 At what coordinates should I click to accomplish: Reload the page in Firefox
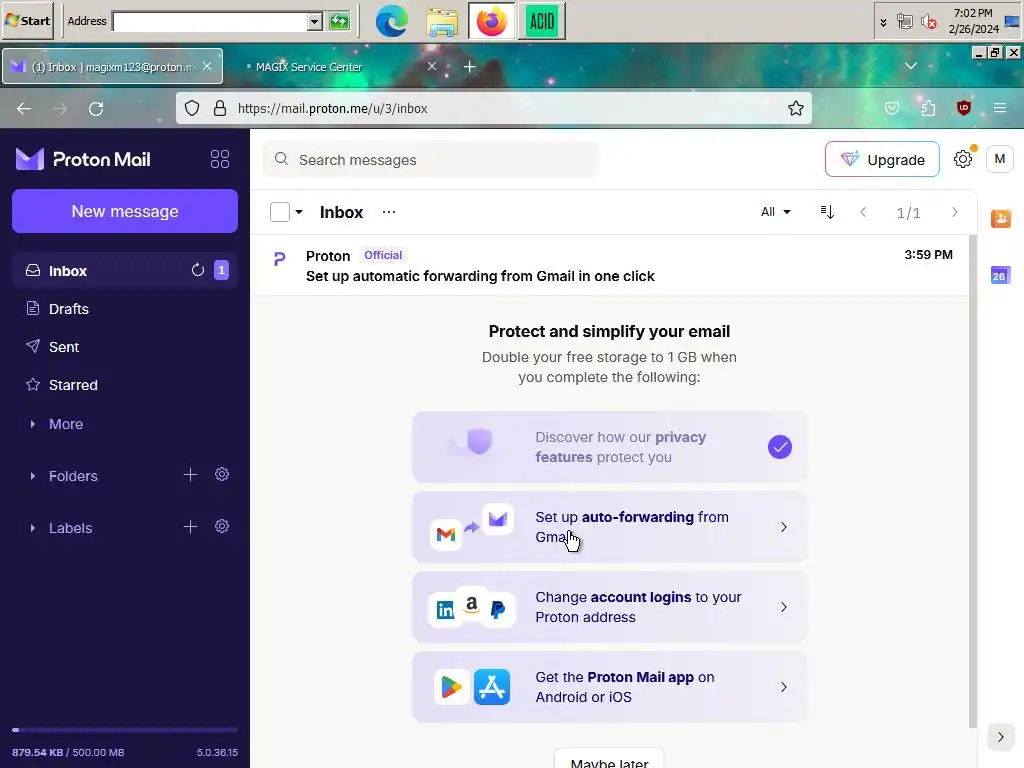tap(96, 108)
